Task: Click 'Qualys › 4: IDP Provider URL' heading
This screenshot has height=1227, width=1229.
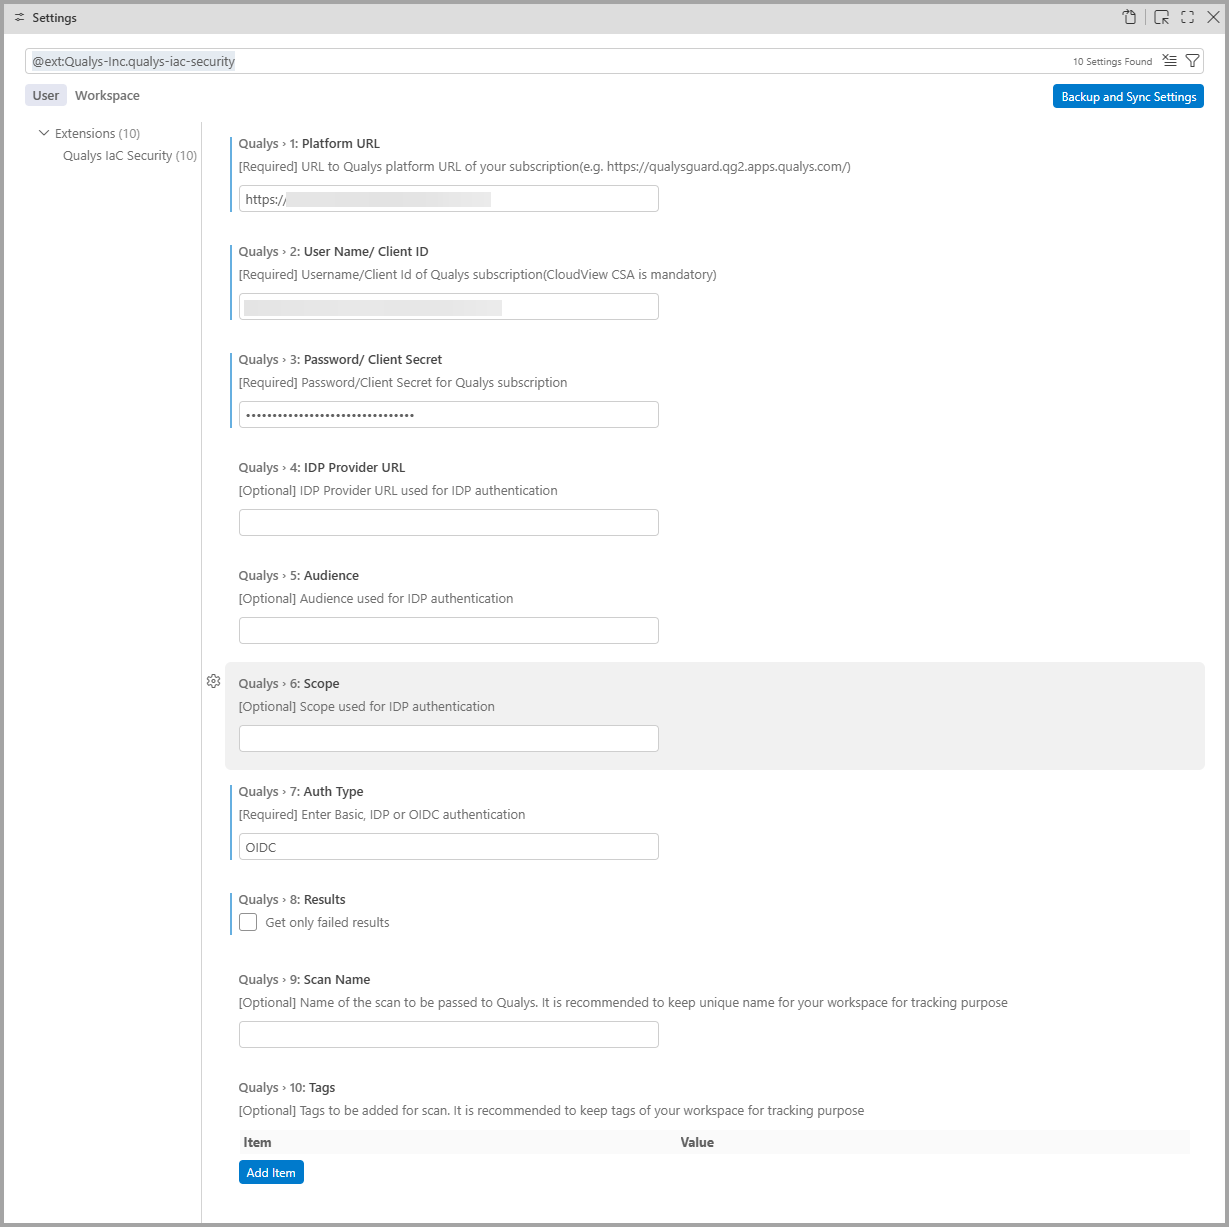Action: 321,467
